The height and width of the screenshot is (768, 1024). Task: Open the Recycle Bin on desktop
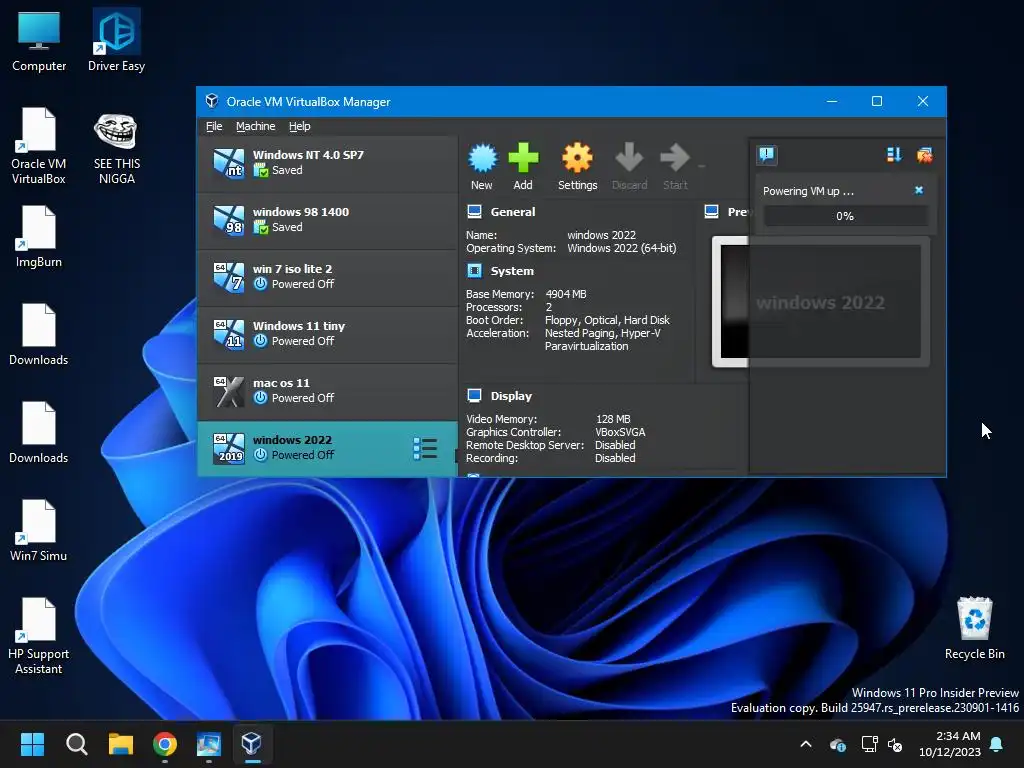(x=974, y=629)
